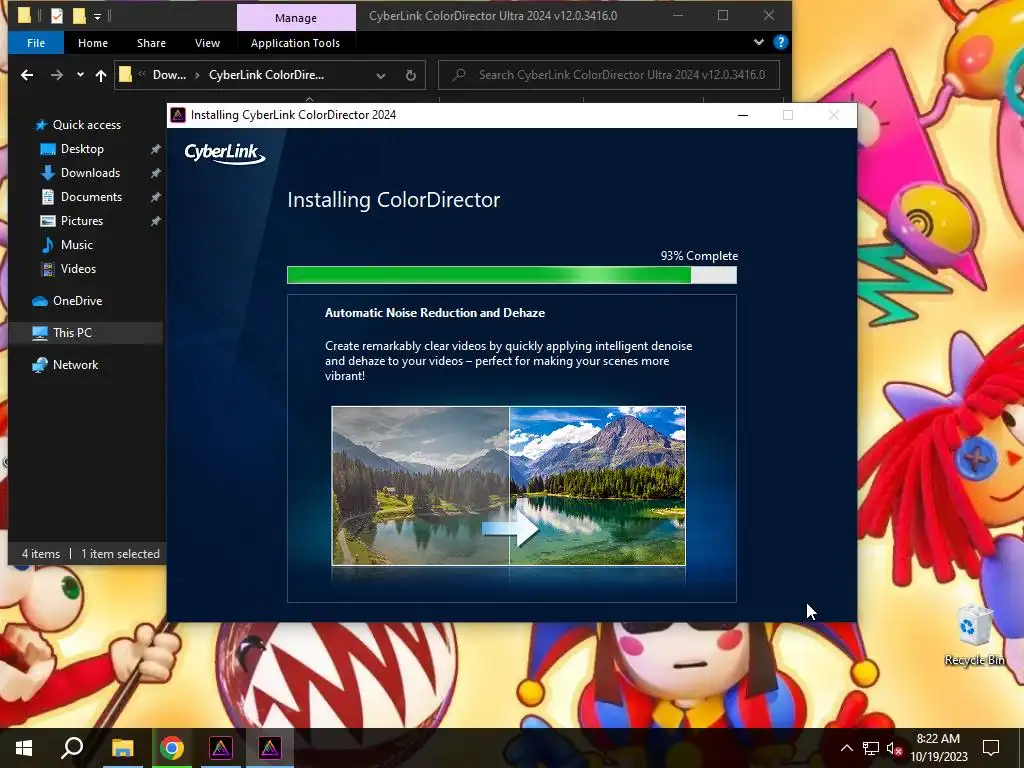This screenshot has width=1024, height=768.
Task: Open the recent locations dropdown arrow
Action: pyautogui.click(x=80, y=75)
